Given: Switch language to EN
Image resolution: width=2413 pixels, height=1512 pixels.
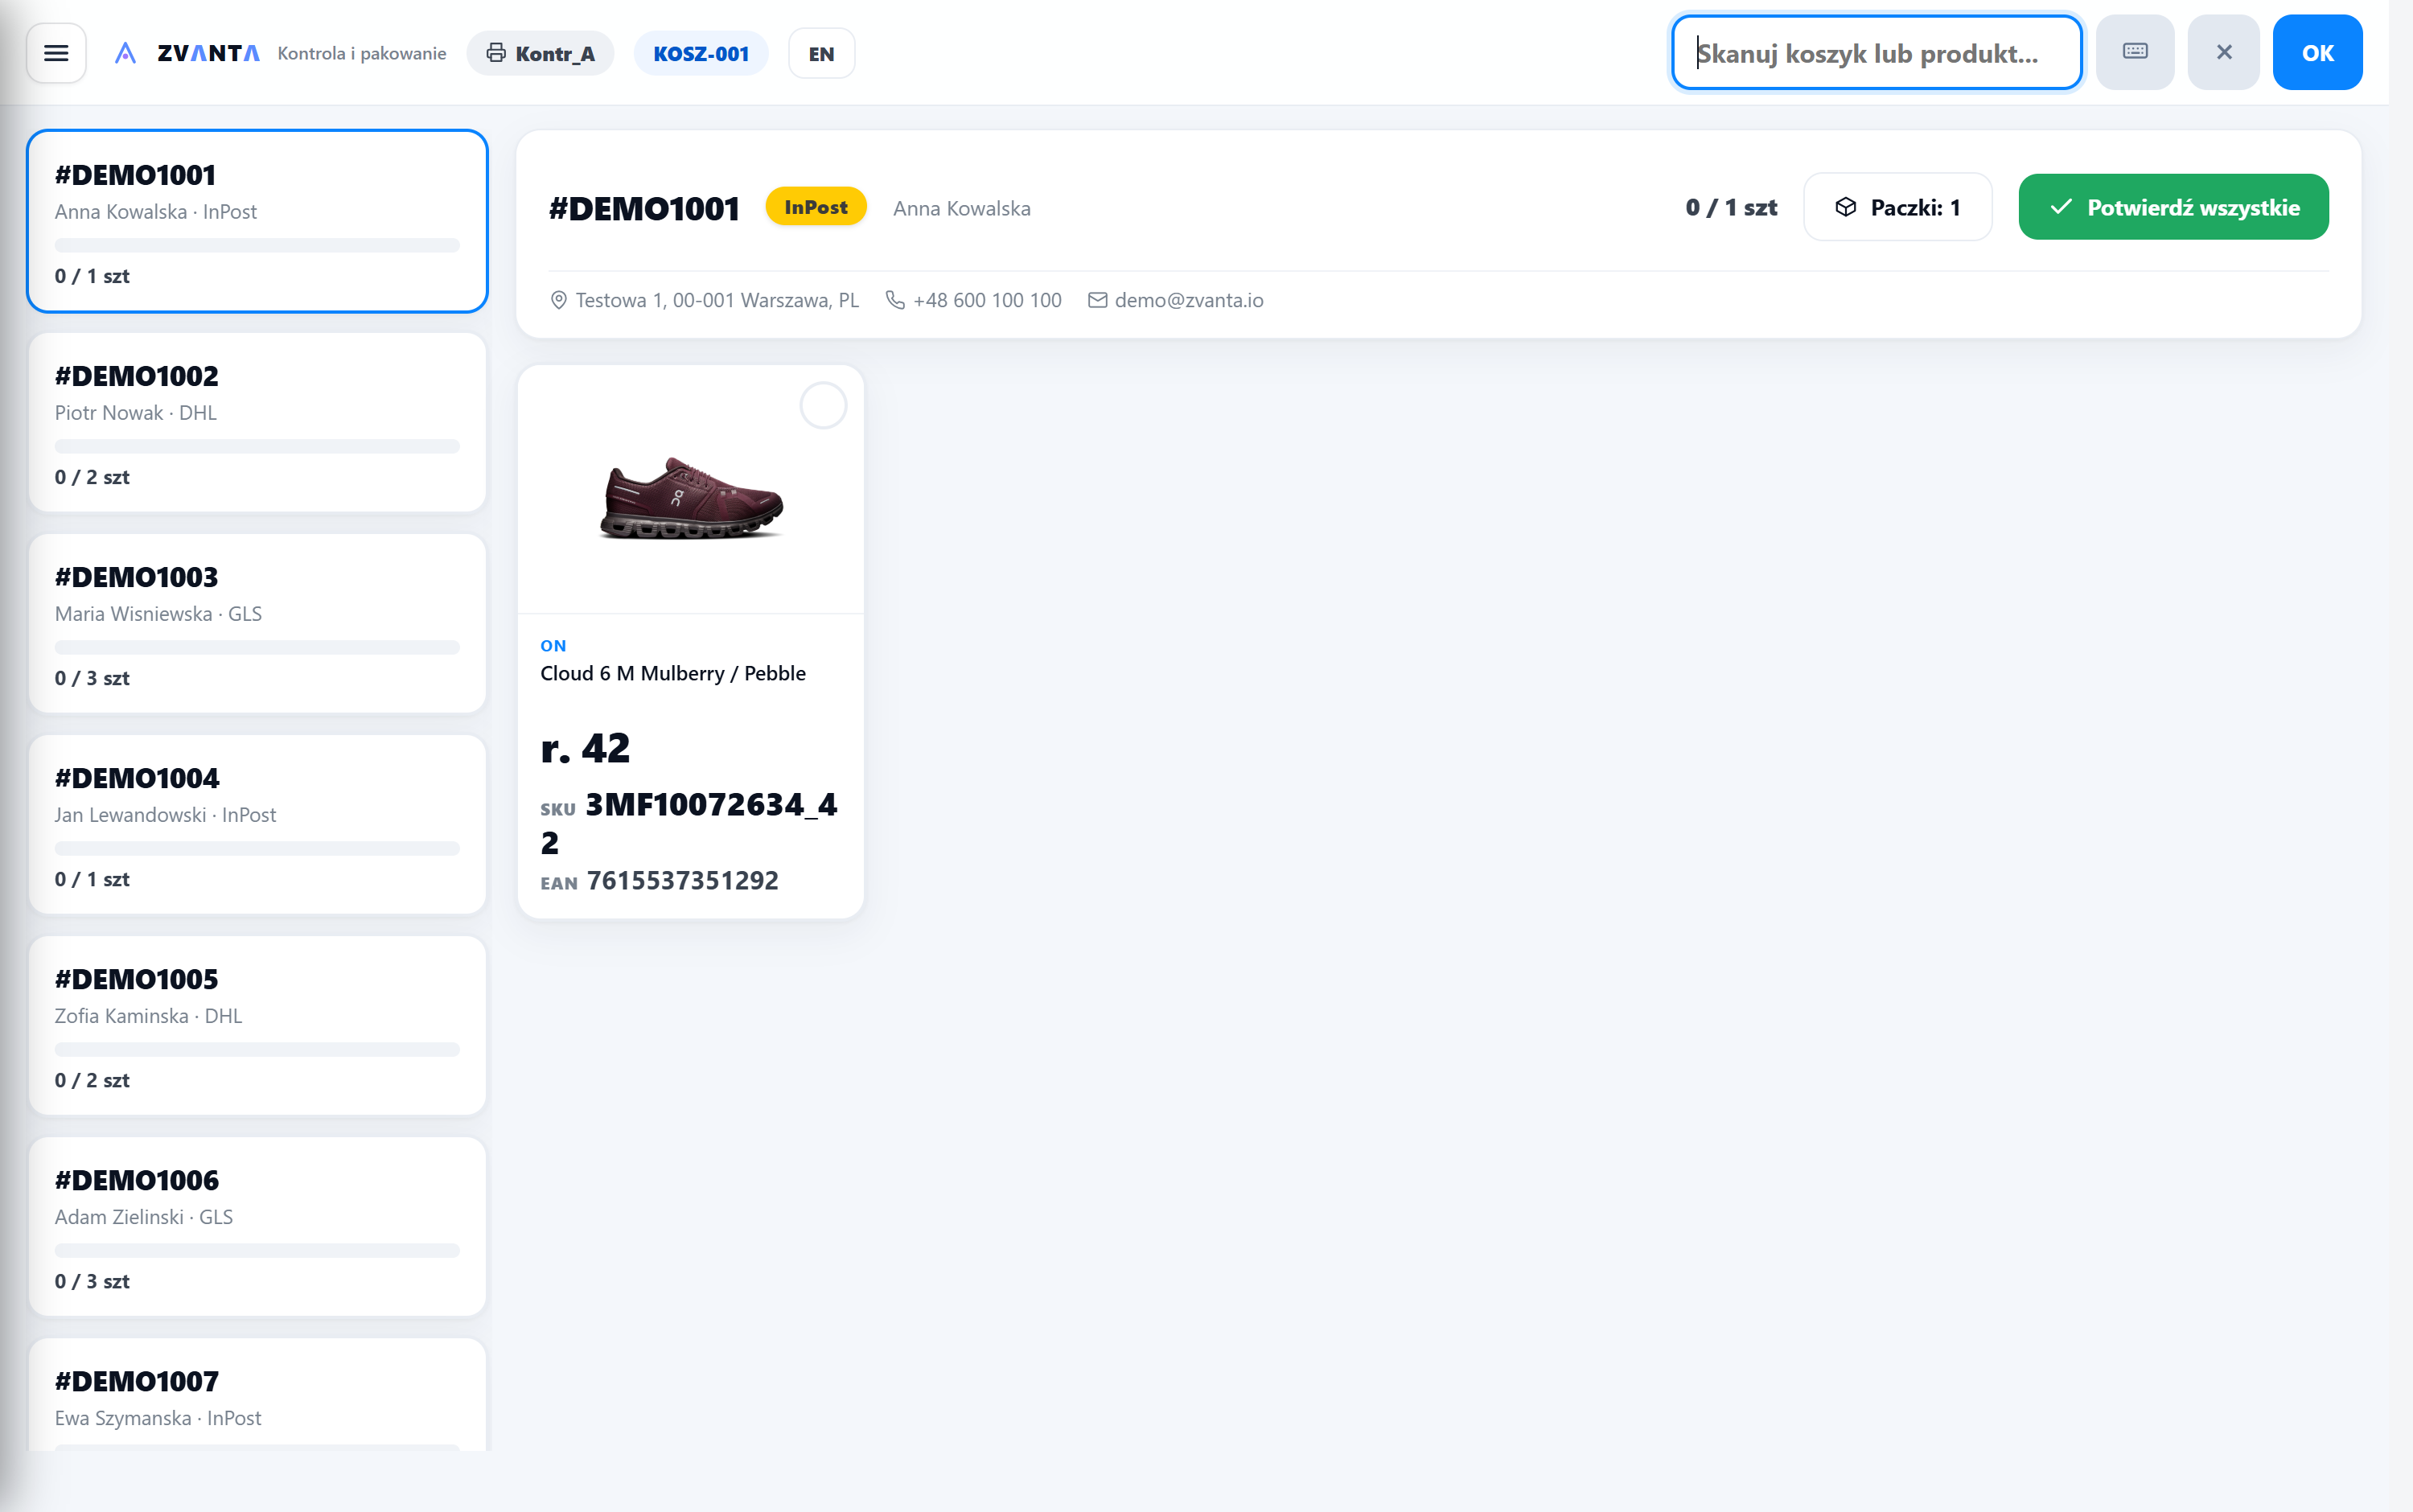Looking at the screenshot, I should point(821,53).
